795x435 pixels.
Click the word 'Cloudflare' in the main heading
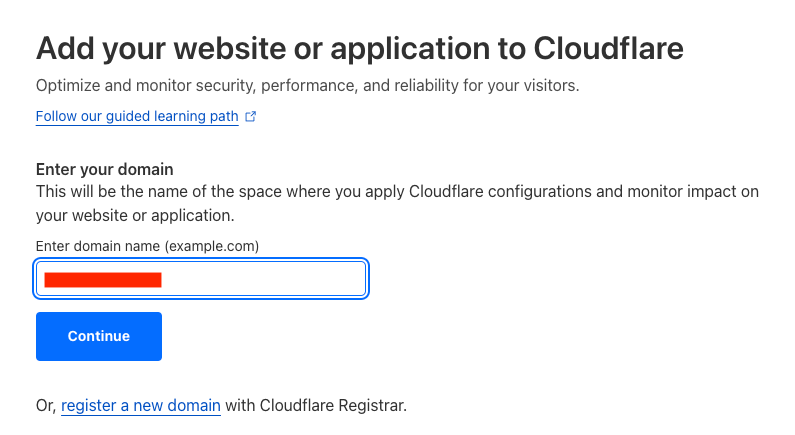[608, 49]
